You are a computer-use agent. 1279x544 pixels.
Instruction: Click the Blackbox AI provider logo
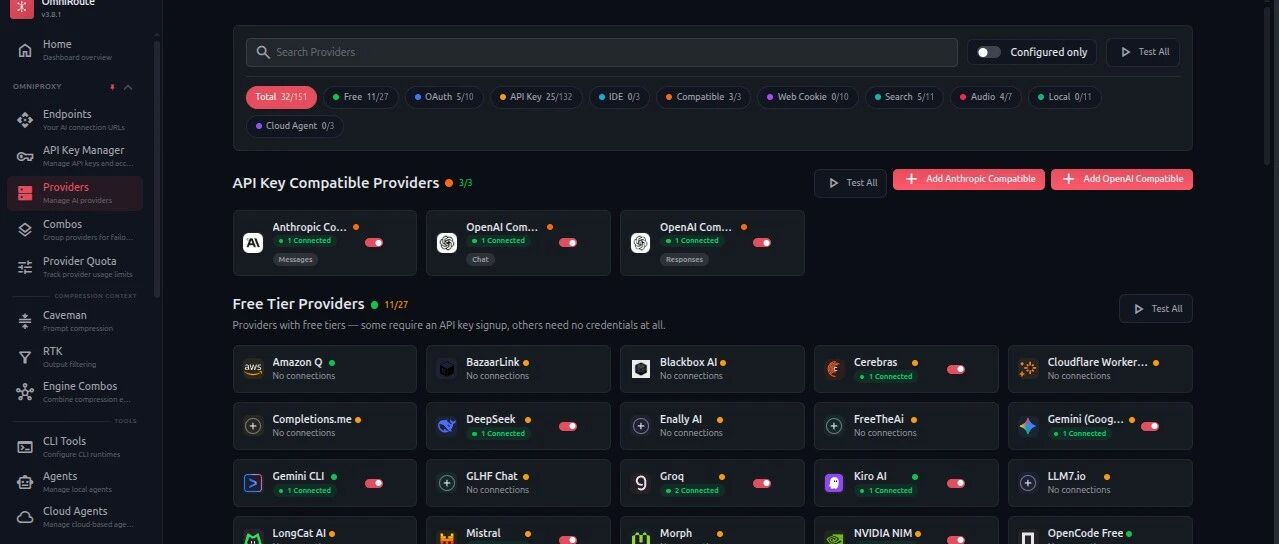pos(641,369)
